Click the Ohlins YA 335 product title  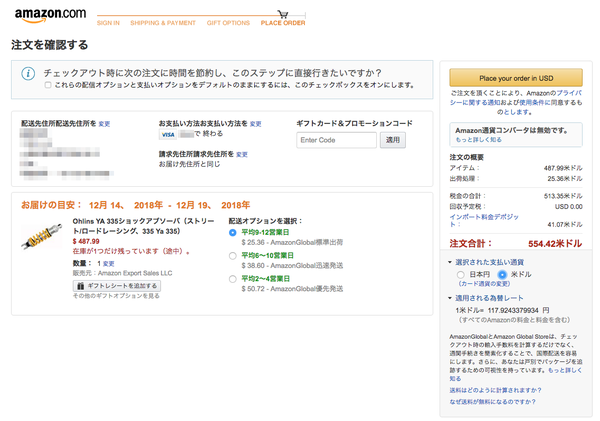coord(143,226)
